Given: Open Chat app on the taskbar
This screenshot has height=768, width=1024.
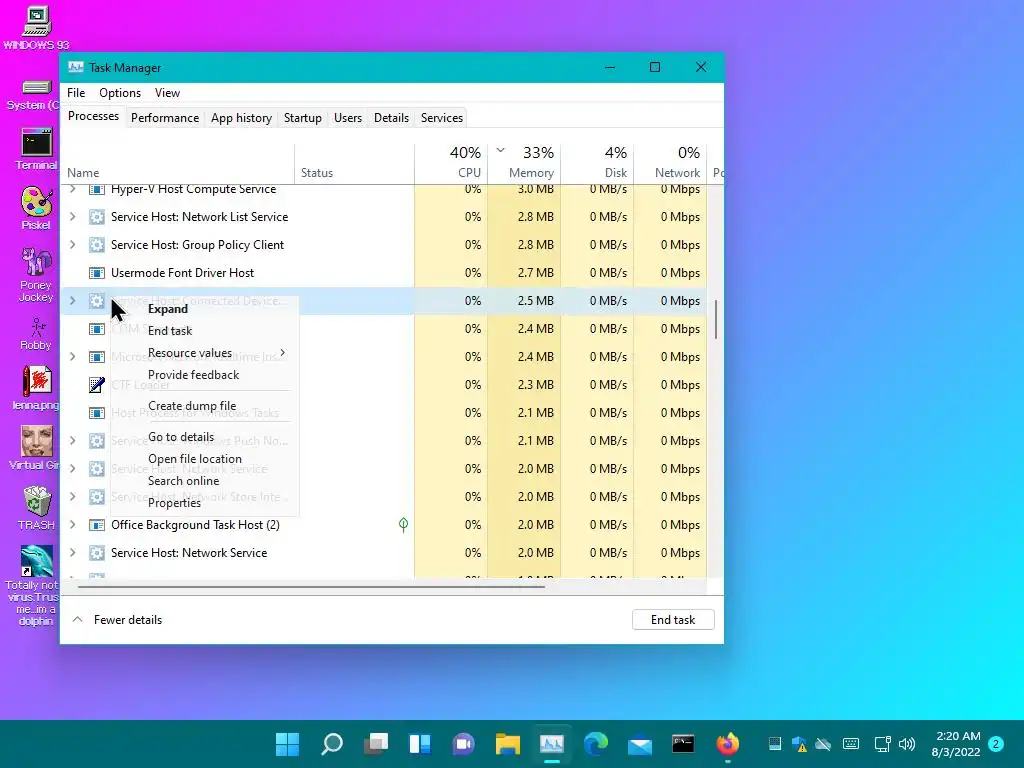Looking at the screenshot, I should [464, 744].
